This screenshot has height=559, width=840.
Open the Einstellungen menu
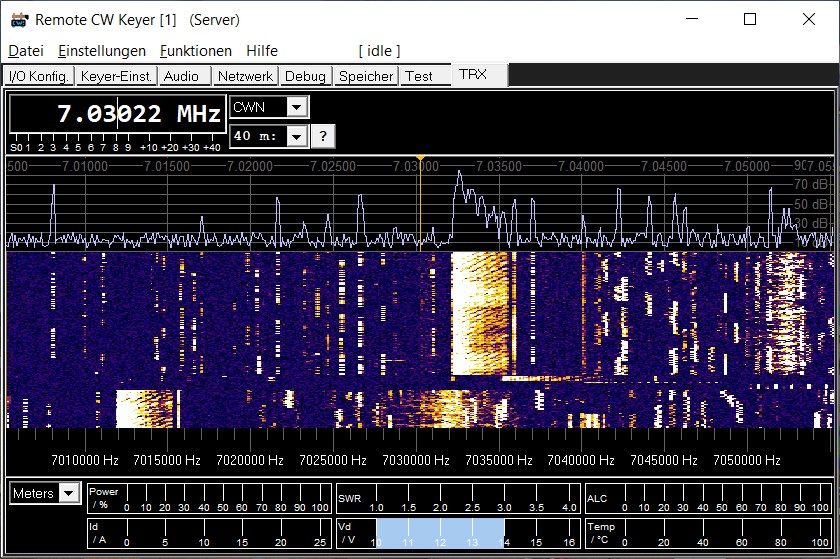coord(102,51)
